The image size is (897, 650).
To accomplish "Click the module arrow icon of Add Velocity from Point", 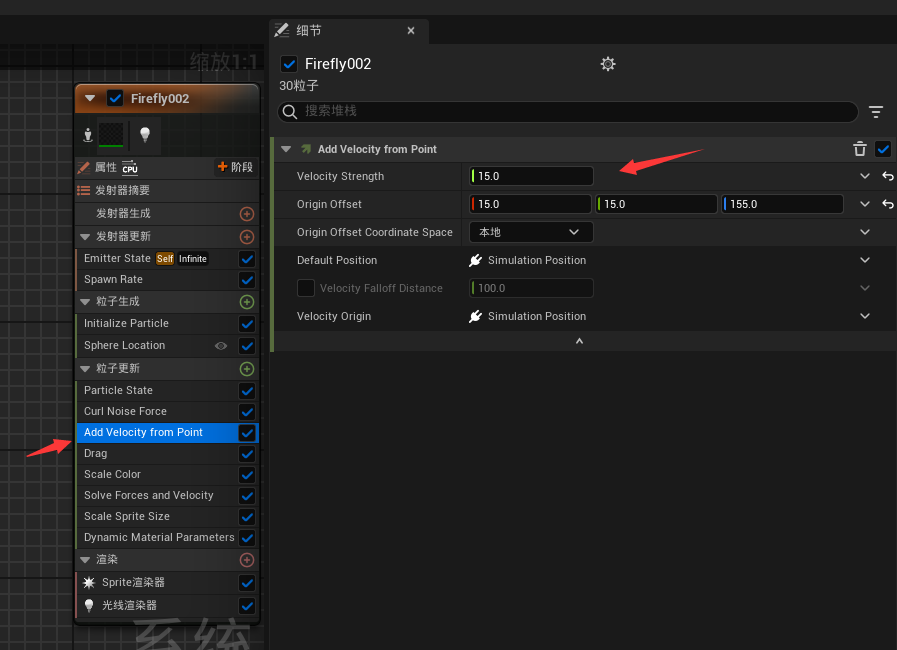I will 306,149.
